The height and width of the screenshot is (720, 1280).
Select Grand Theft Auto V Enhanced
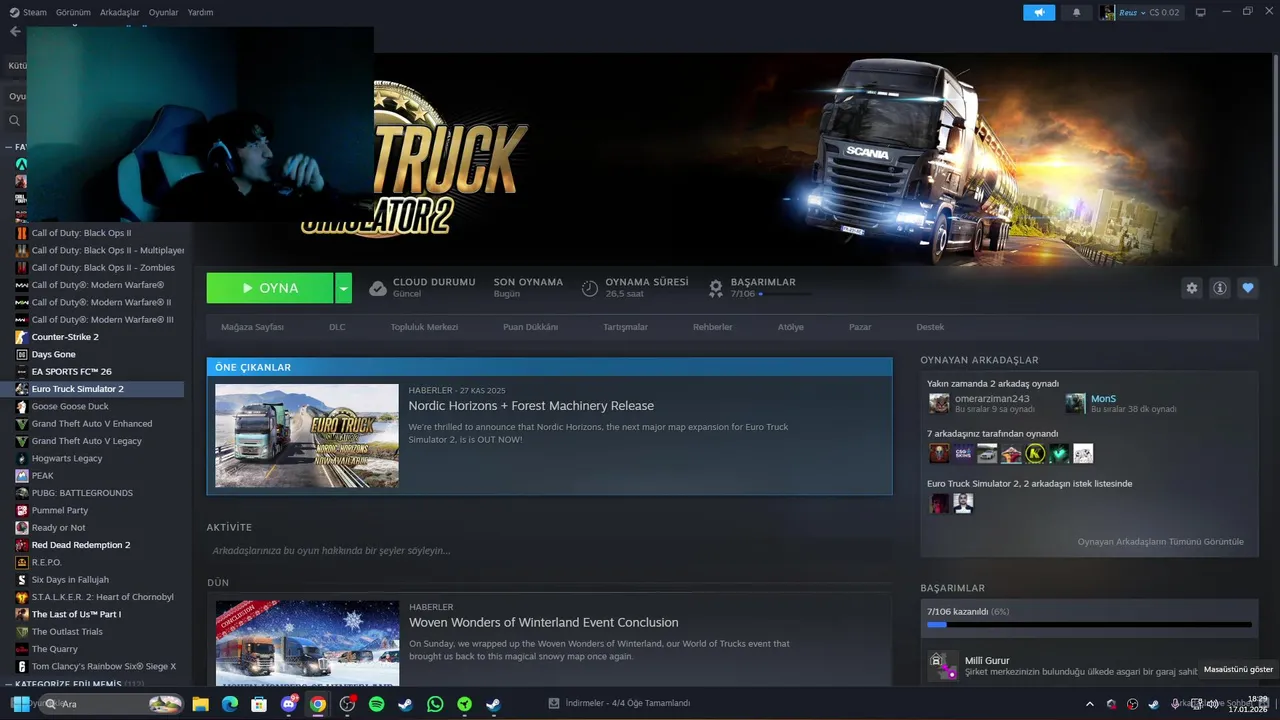click(92, 424)
